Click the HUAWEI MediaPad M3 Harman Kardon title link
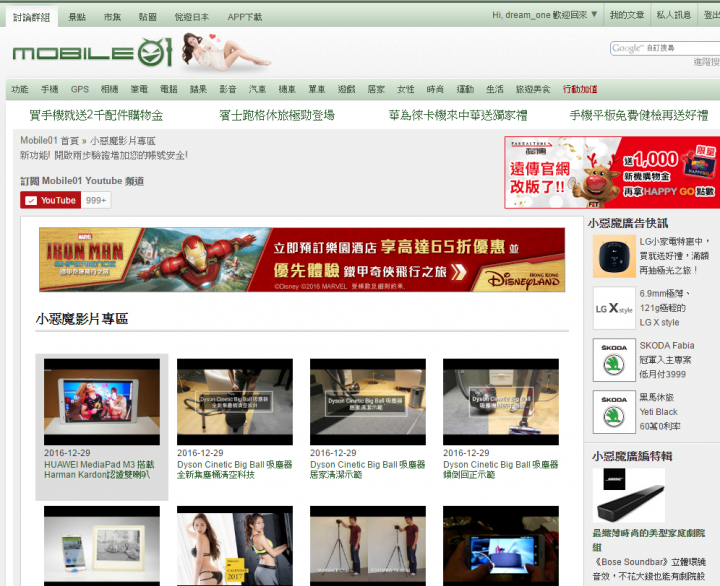The width and height of the screenshot is (720, 586). click(99, 470)
